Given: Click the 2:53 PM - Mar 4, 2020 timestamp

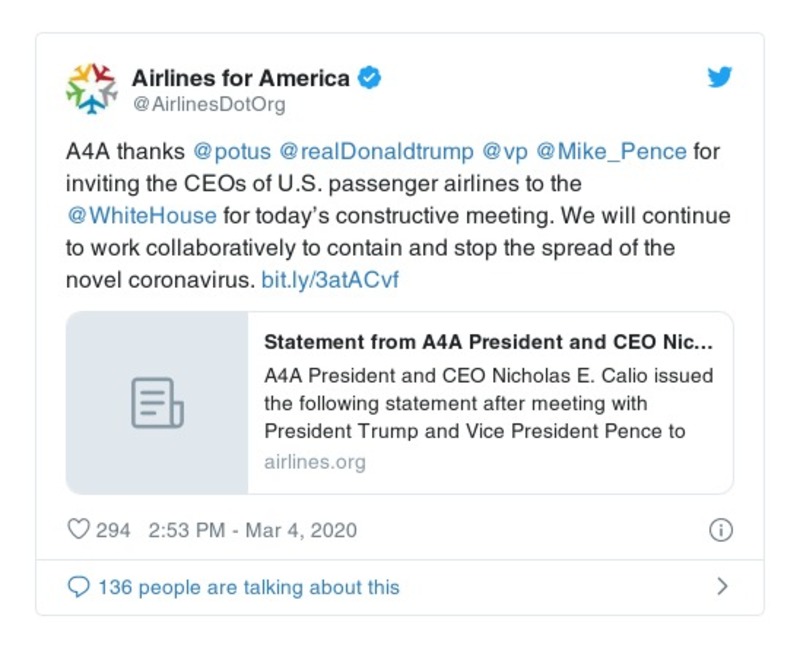Looking at the screenshot, I should pyautogui.click(x=252, y=530).
